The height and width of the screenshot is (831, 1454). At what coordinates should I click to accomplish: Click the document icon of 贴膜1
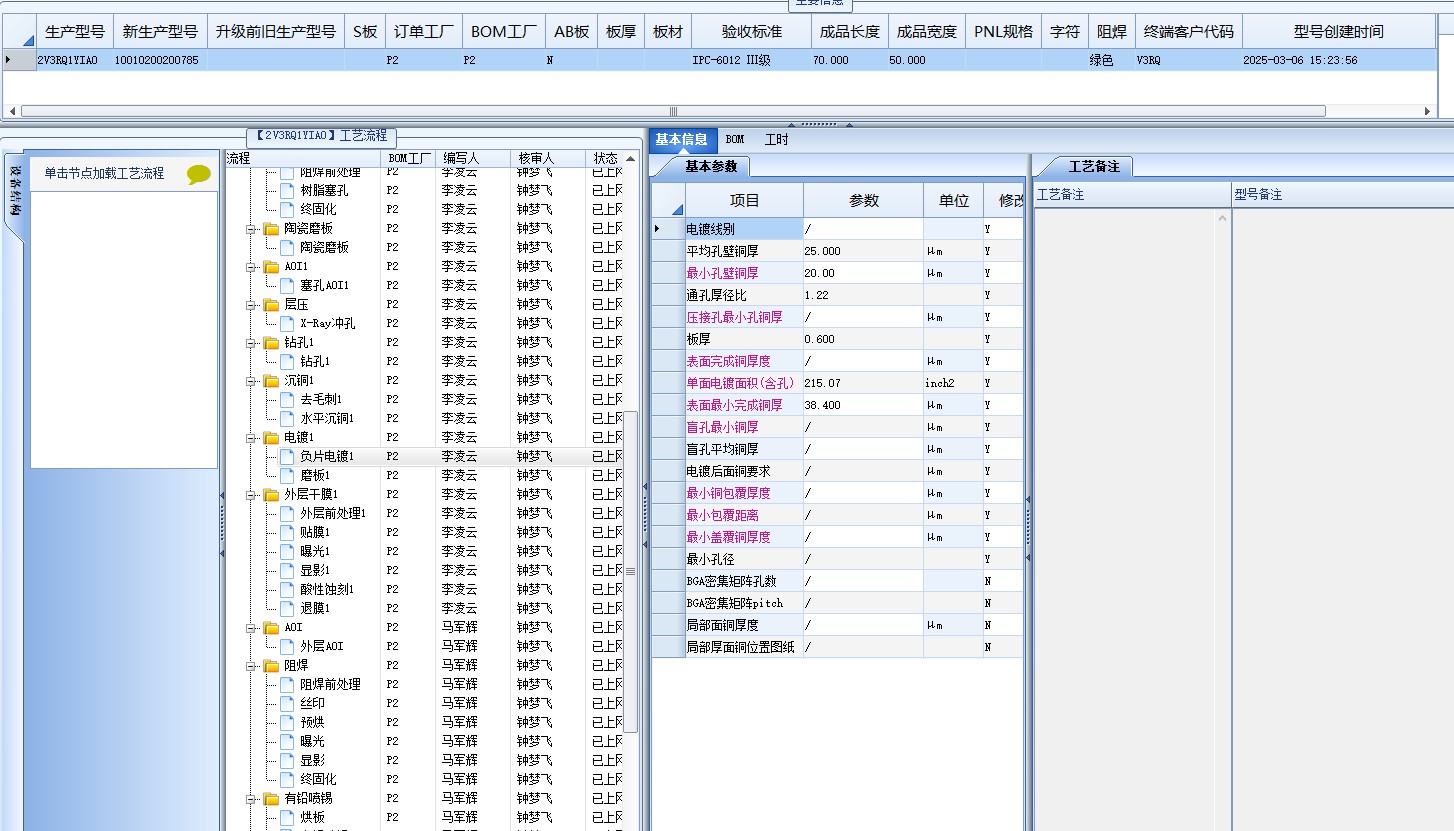click(x=288, y=533)
